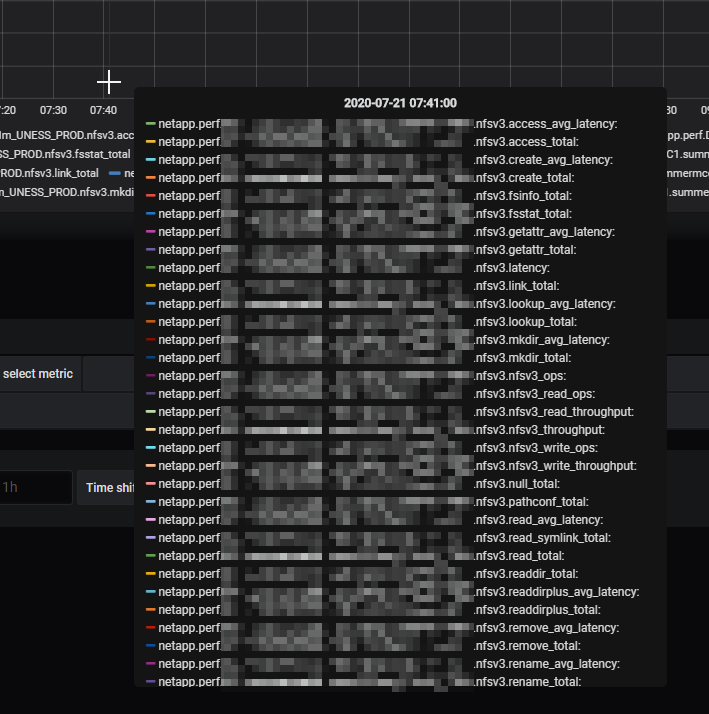The height and width of the screenshot is (714, 709).
Task: Click red swatch beside fsinfo_total row
Action: pyautogui.click(x=150, y=196)
